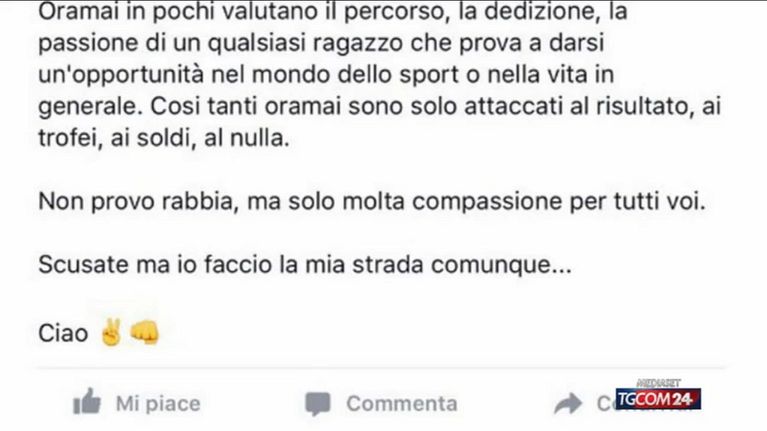
Task: Click the victory hand emoji after Ciao
Action: point(111,333)
